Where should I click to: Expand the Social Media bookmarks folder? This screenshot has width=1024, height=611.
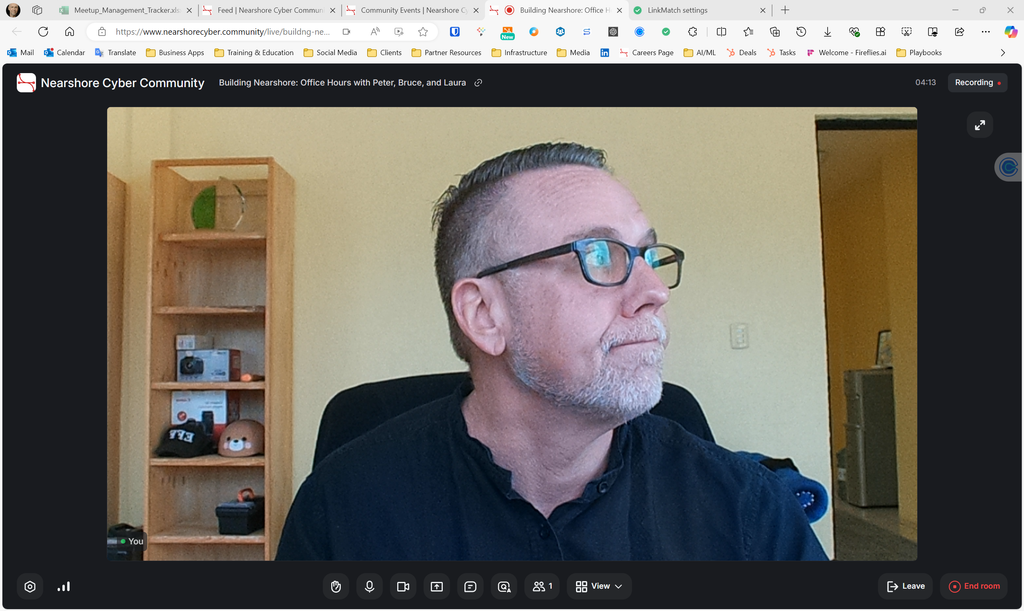[x=330, y=53]
